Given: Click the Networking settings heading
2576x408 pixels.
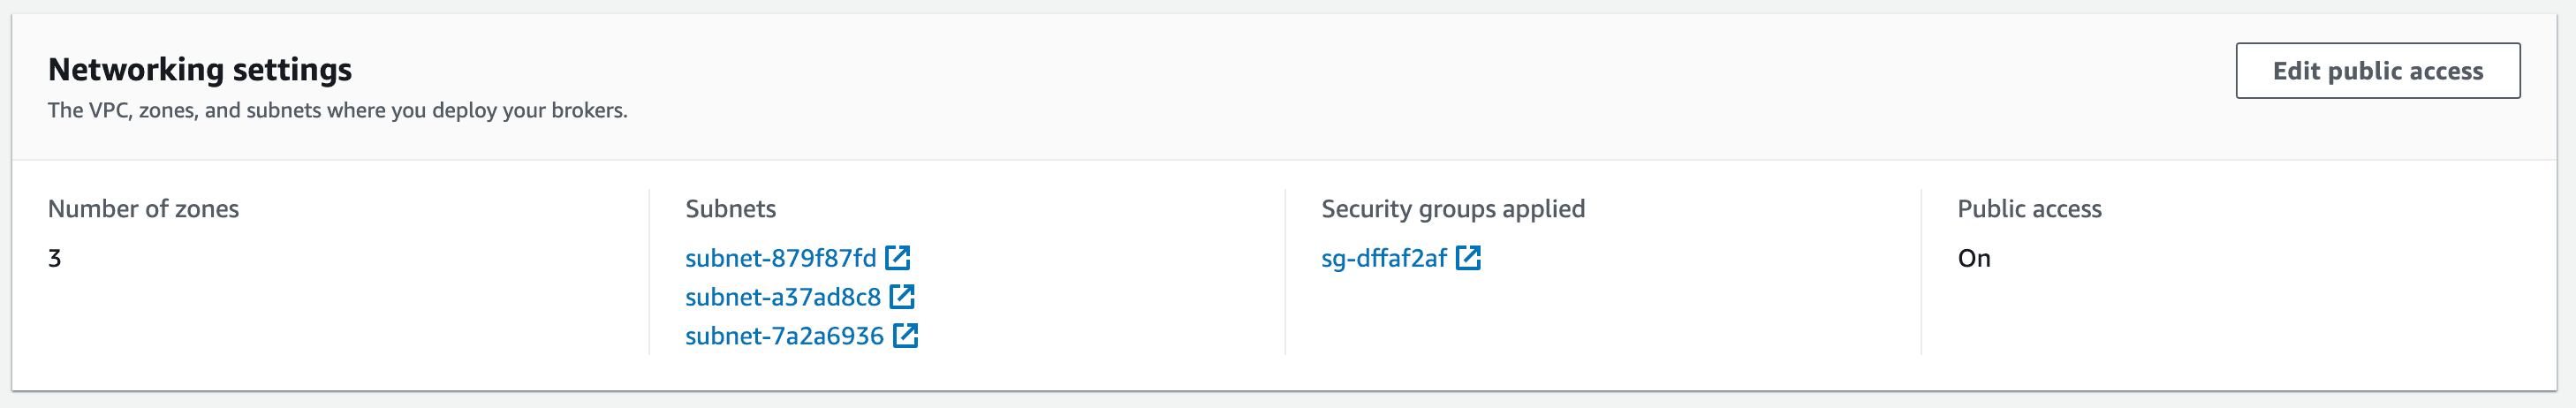Looking at the screenshot, I should tap(200, 69).
